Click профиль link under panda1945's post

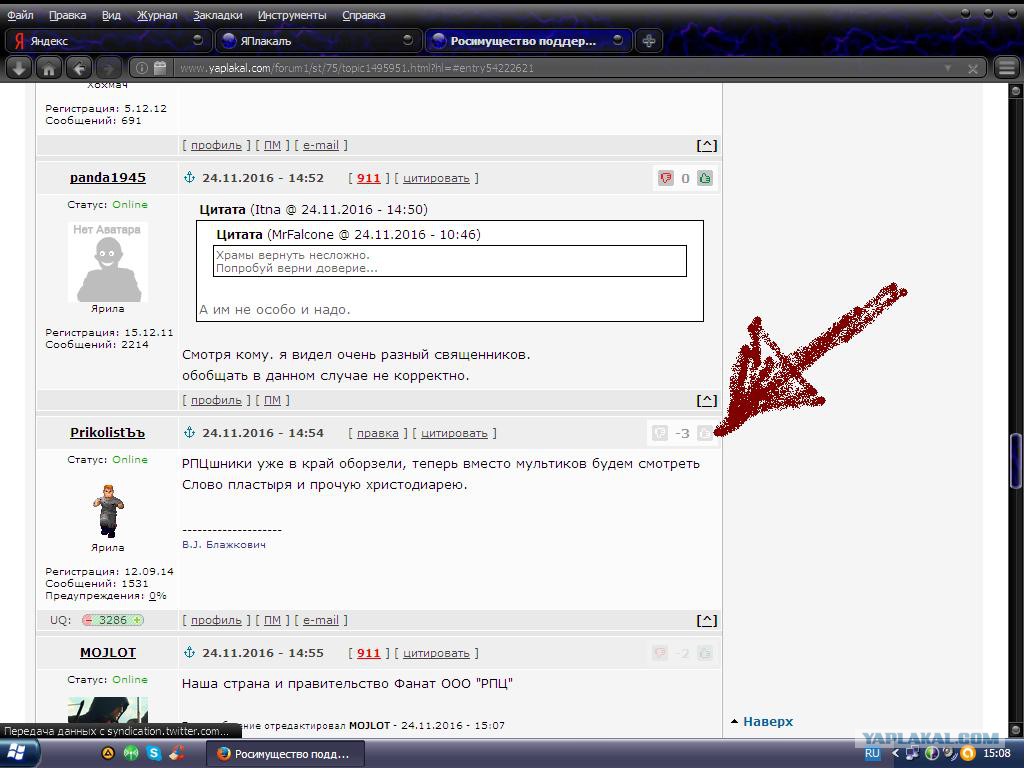216,400
